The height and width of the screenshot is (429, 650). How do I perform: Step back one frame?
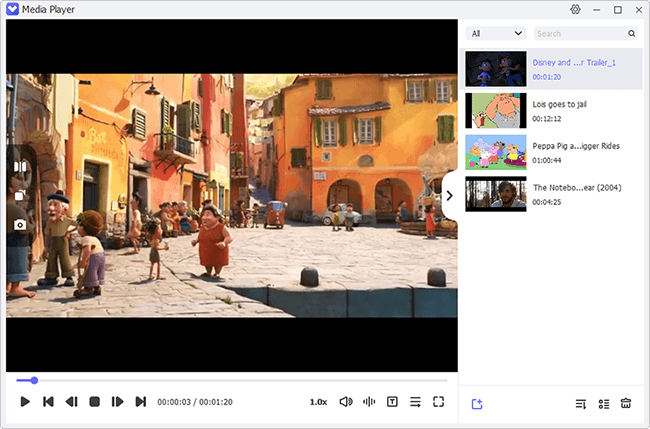click(x=71, y=401)
